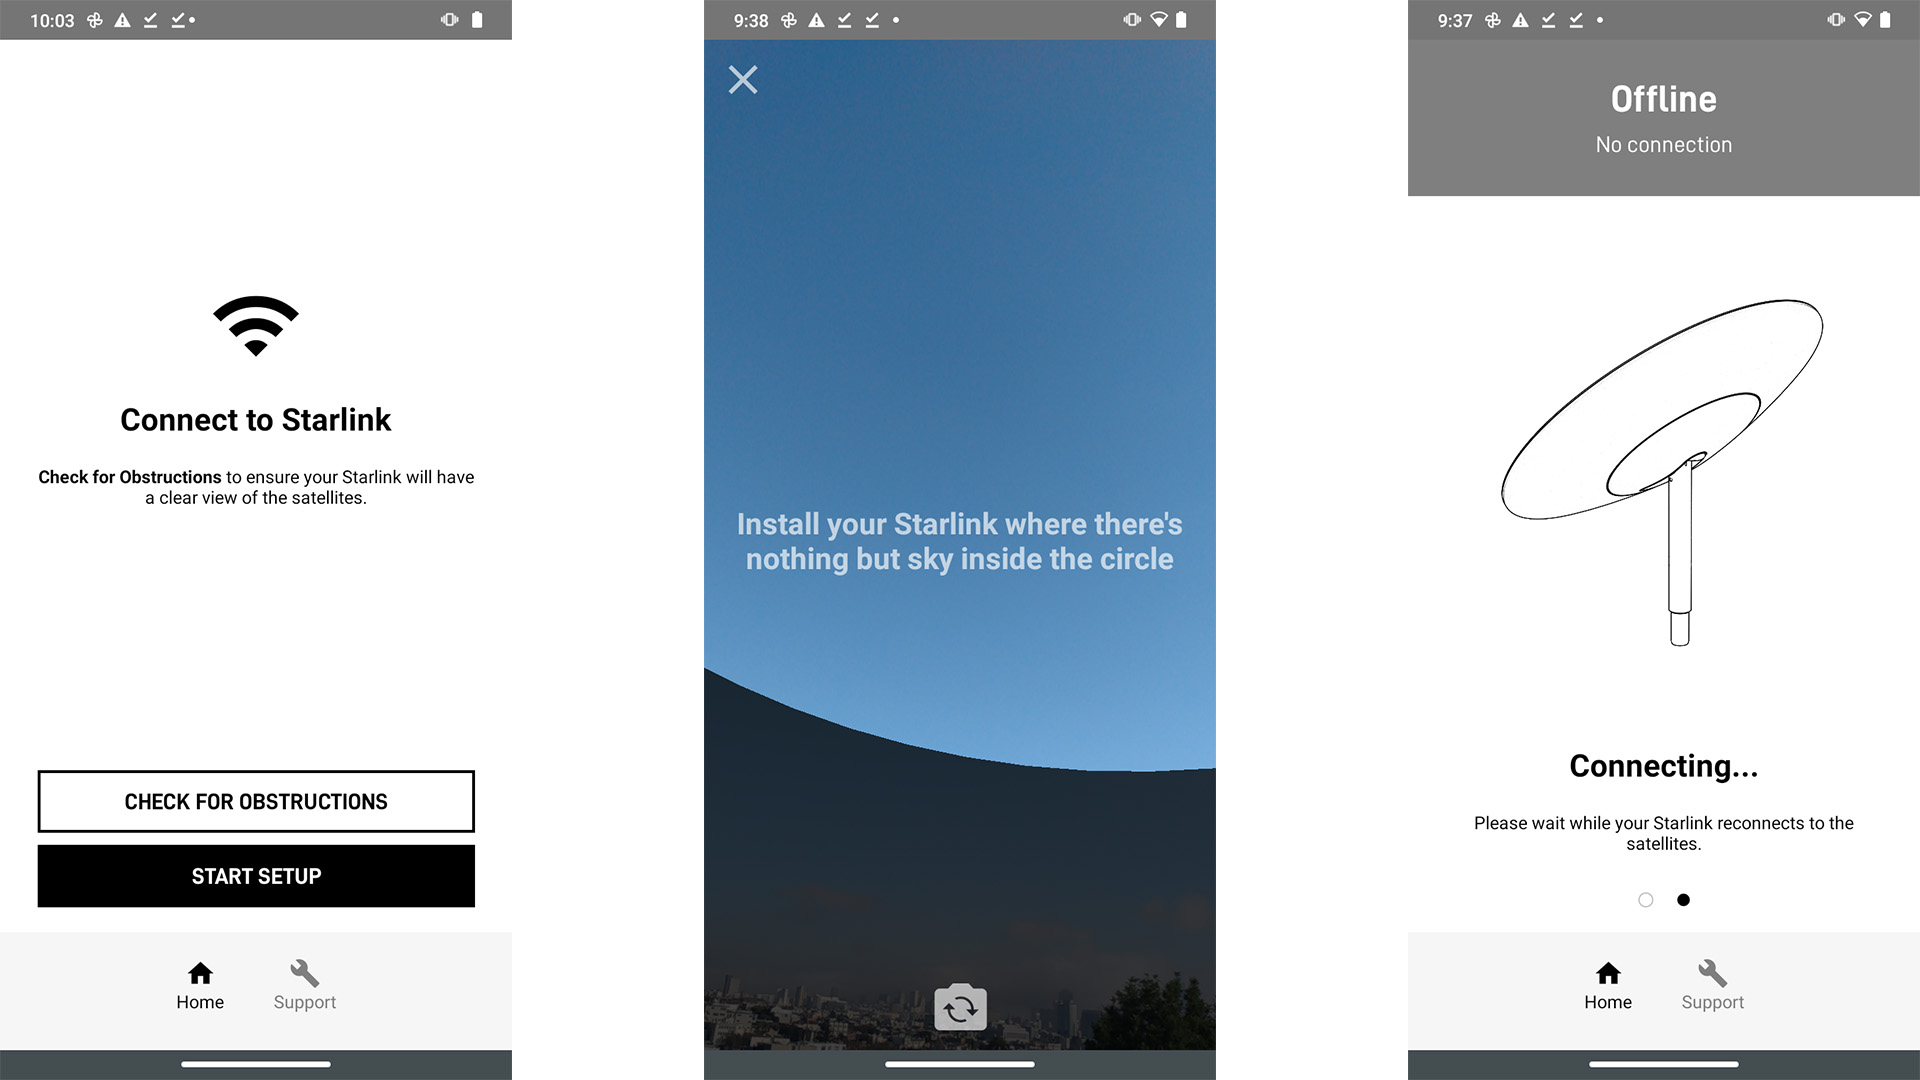
Task: Tap home icon in right screen navigation bar
Action: tap(1608, 973)
